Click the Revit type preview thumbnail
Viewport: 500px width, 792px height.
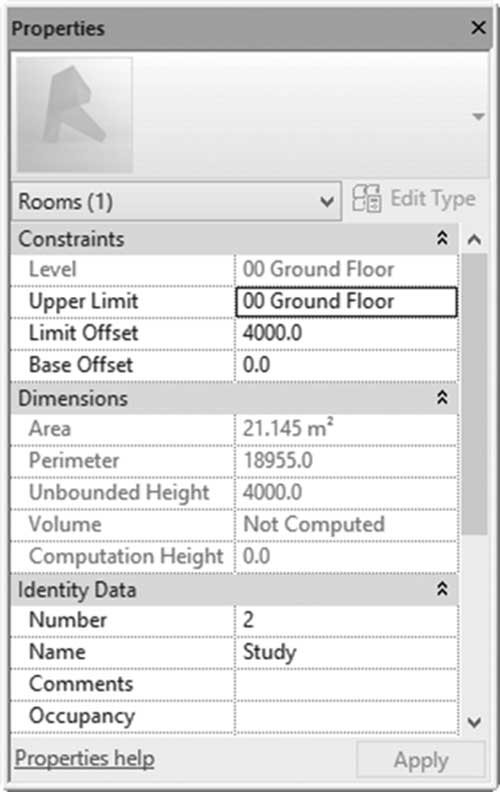tap(75, 115)
